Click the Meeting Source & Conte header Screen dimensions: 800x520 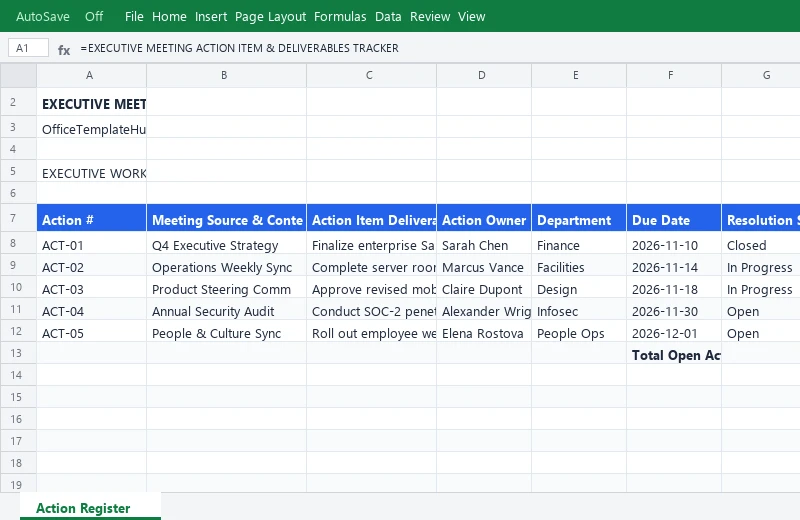227,218
